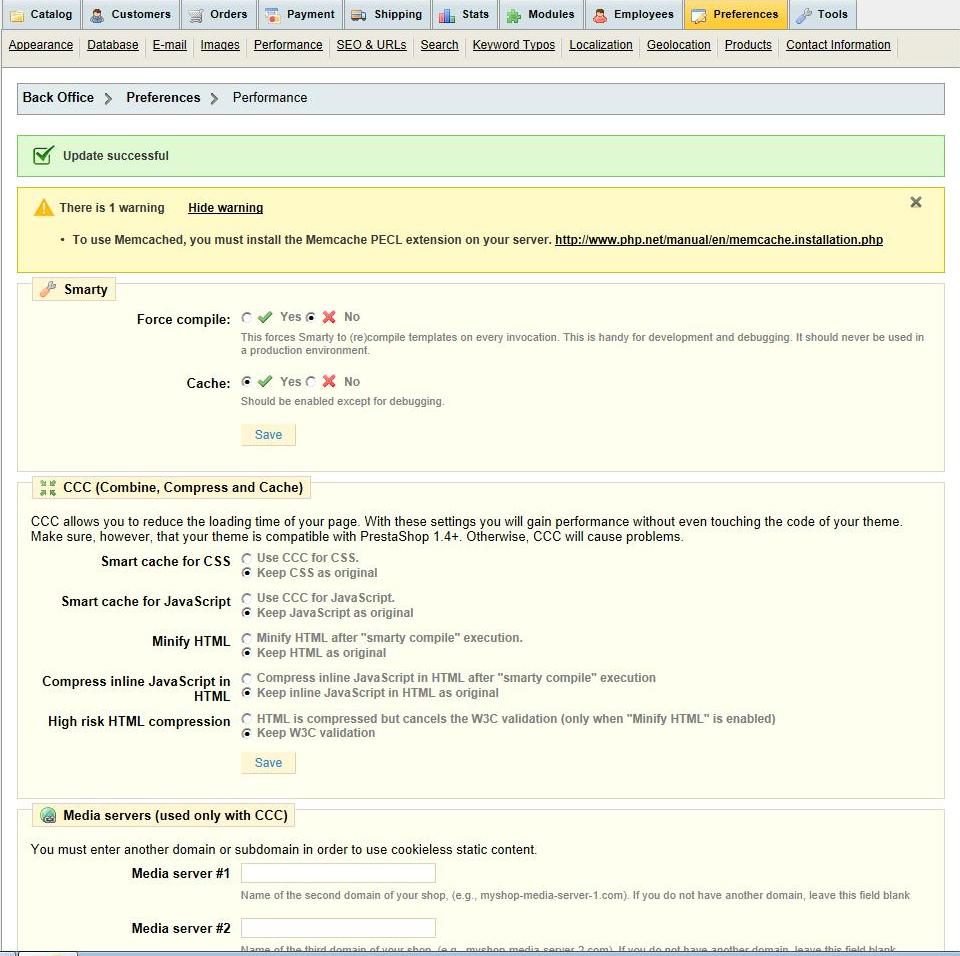Select Minify HTML after smarty compile

246,638
